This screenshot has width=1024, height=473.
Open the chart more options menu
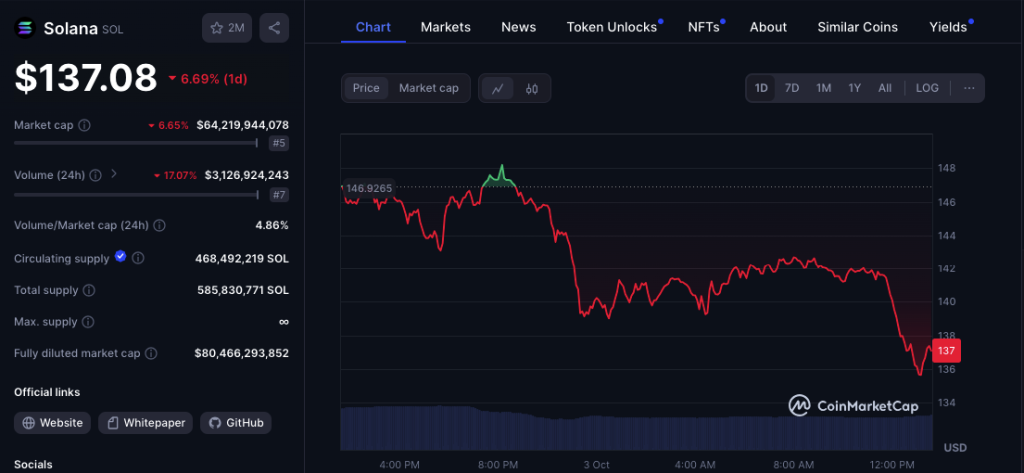click(x=968, y=88)
